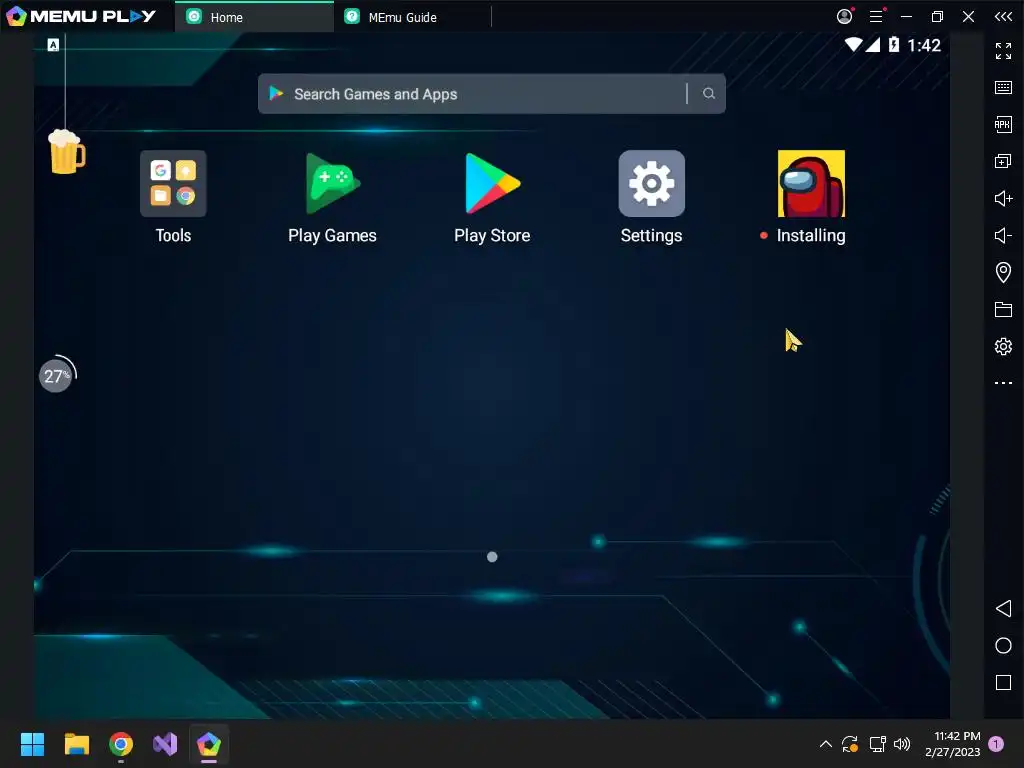Click the keyboard indicator A icon
This screenshot has height=768, width=1024.
coord(54,44)
